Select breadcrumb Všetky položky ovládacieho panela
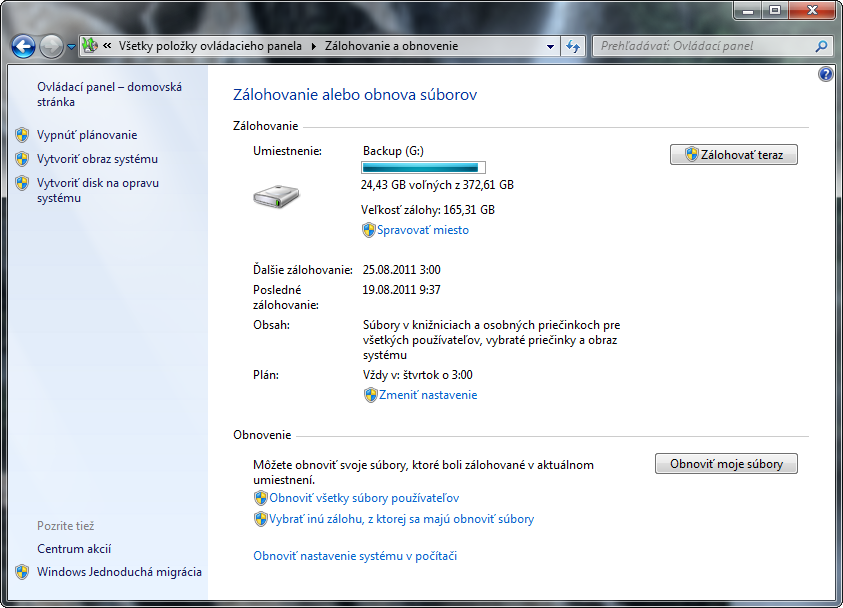843x608 pixels. [210, 46]
